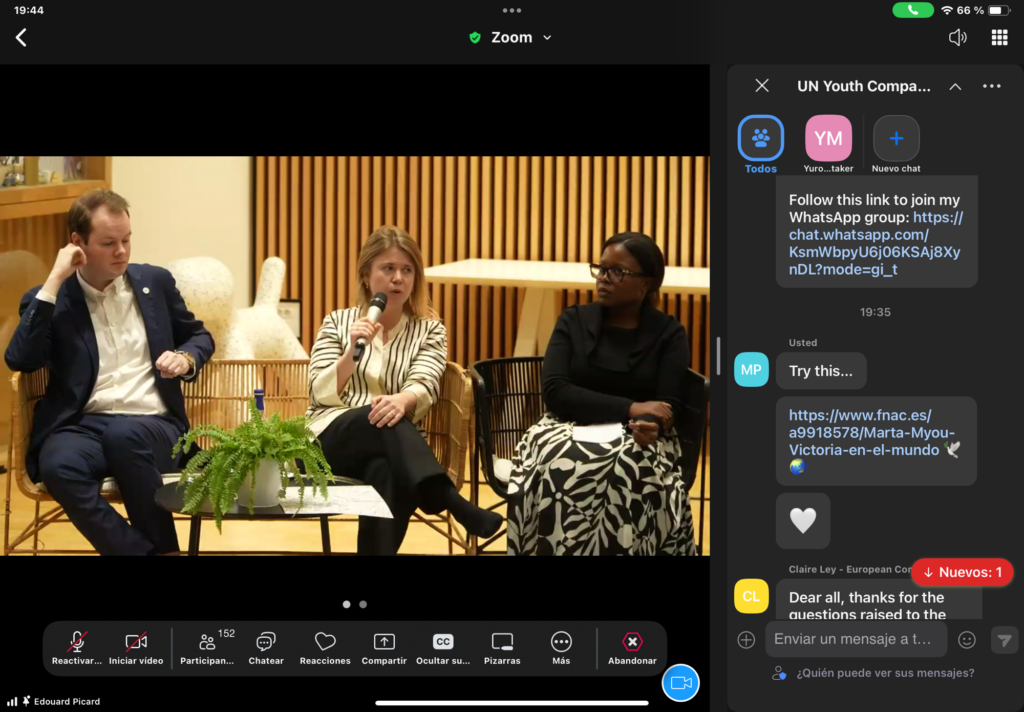Jump to new messages via Nuevos: 1
1024x712 pixels.
[x=962, y=572]
